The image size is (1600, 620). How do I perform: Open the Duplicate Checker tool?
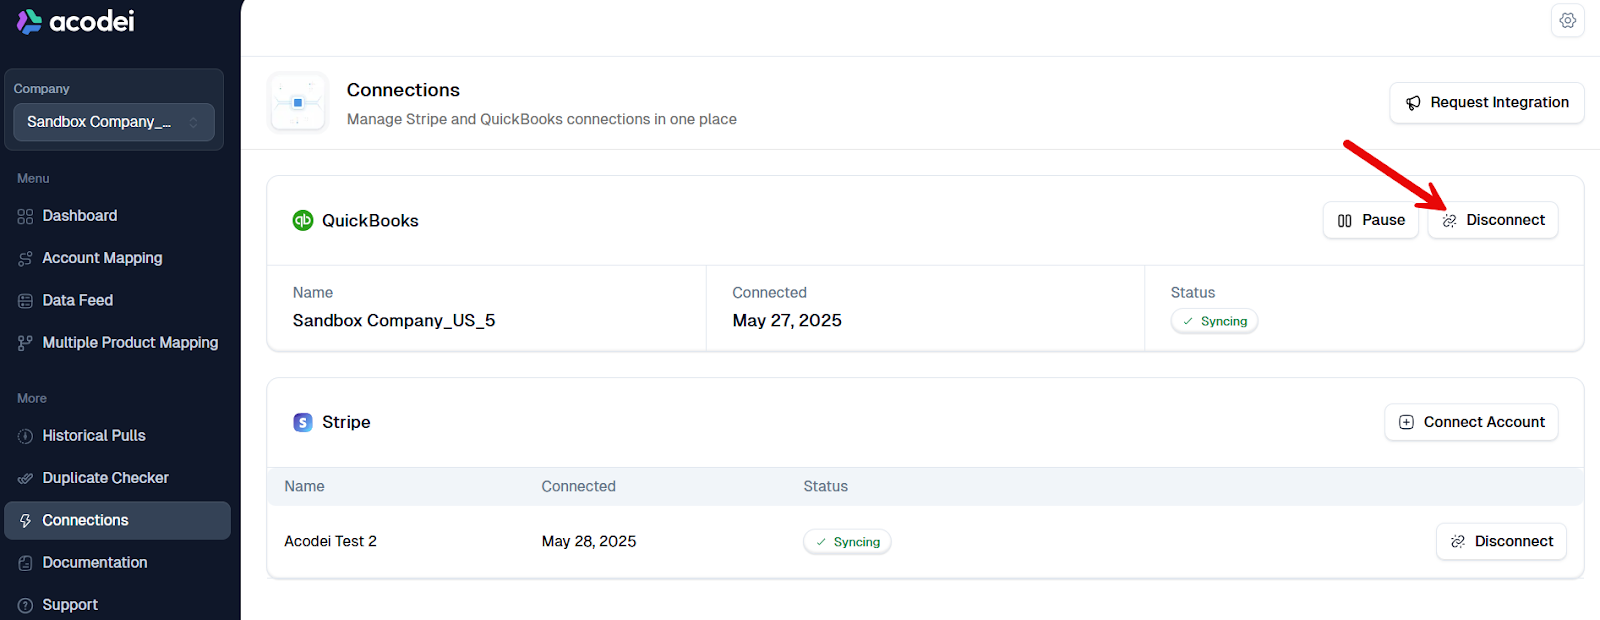click(105, 478)
